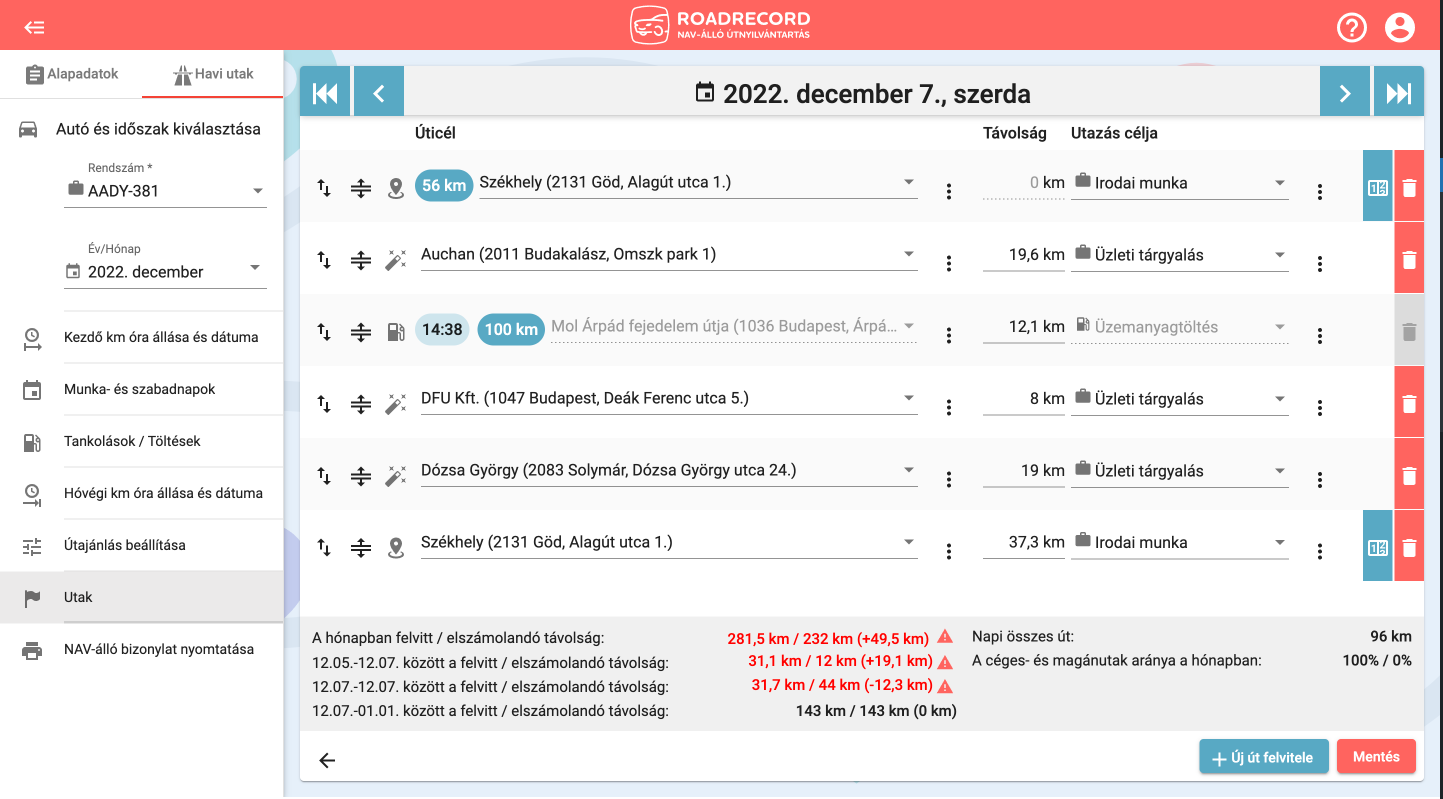Switch to Alapadatok tab
Image resolution: width=1443 pixels, height=799 pixels.
tap(71, 74)
